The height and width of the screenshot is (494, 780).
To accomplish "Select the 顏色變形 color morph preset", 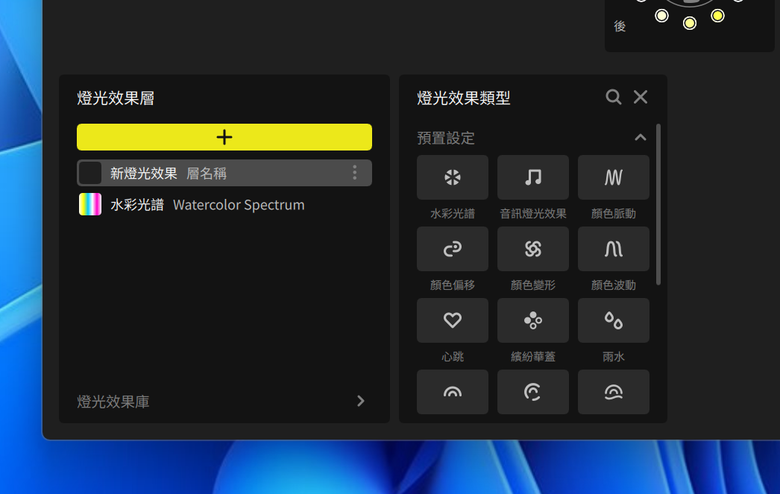I will (x=533, y=249).
